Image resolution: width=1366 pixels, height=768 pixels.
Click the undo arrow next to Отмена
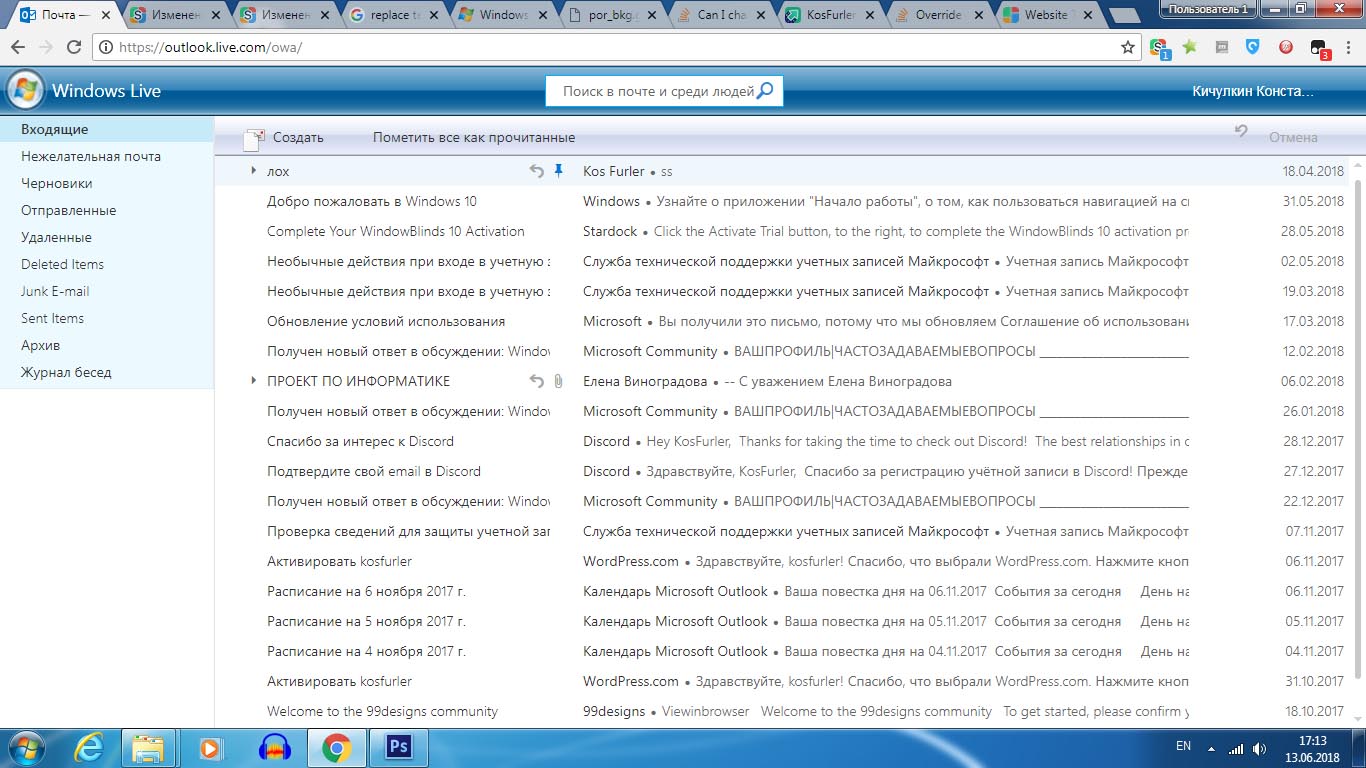pyautogui.click(x=1240, y=132)
